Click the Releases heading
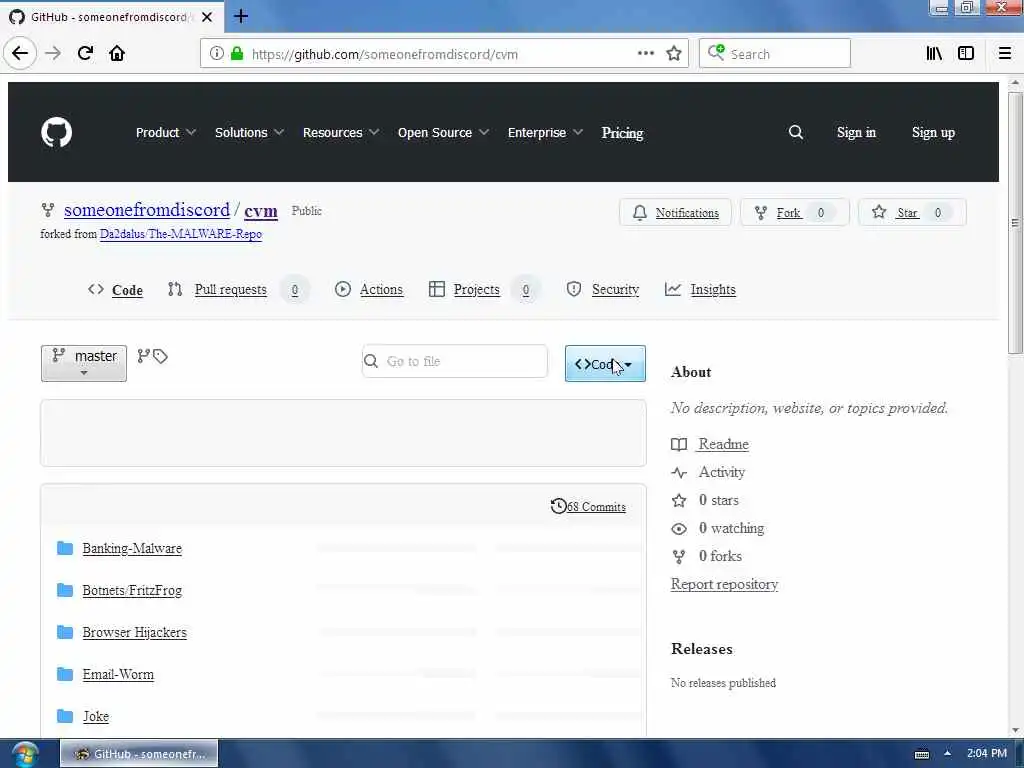Viewport: 1024px width, 768px height. (702, 648)
